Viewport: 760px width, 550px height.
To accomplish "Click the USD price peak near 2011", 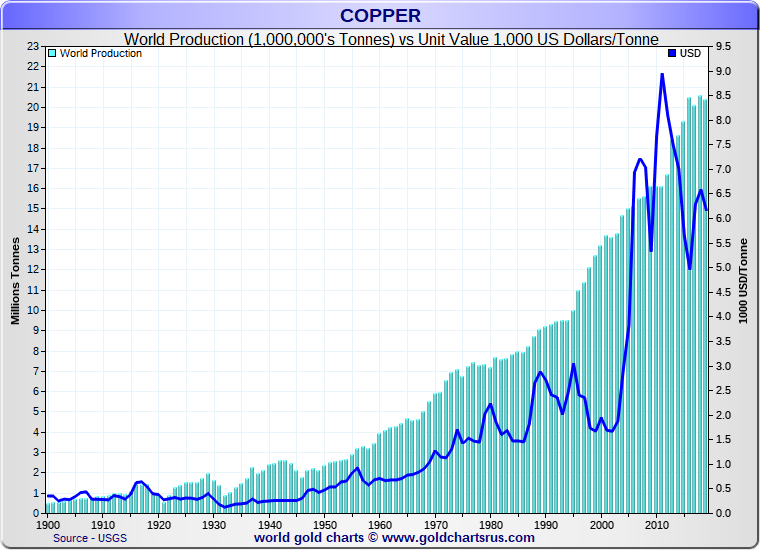I will coord(662,75).
